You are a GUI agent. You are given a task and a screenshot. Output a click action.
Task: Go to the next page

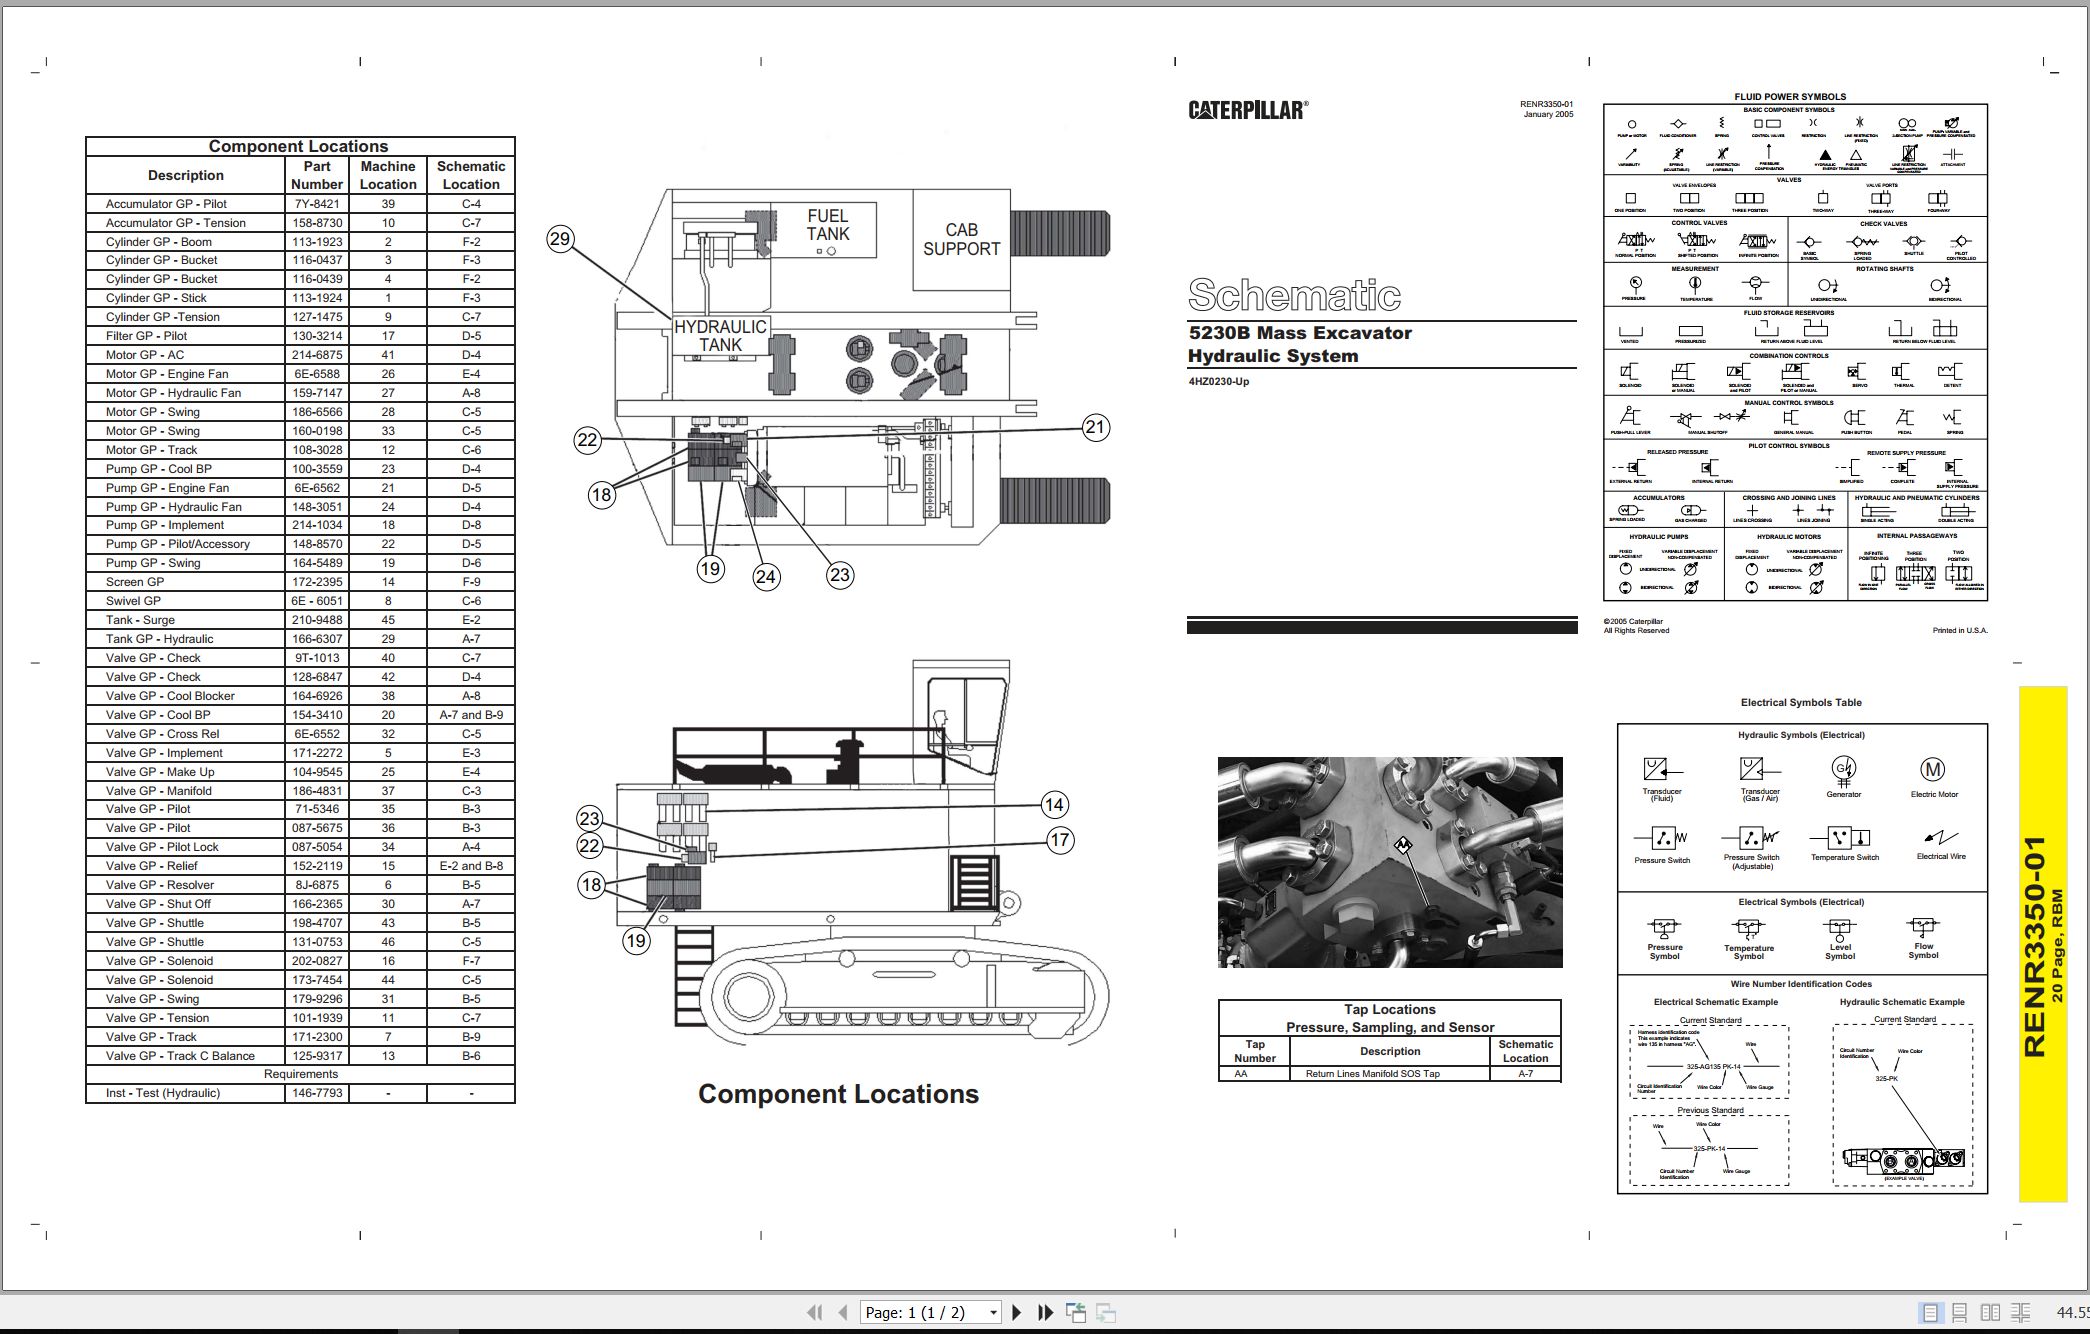pos(1017,1312)
